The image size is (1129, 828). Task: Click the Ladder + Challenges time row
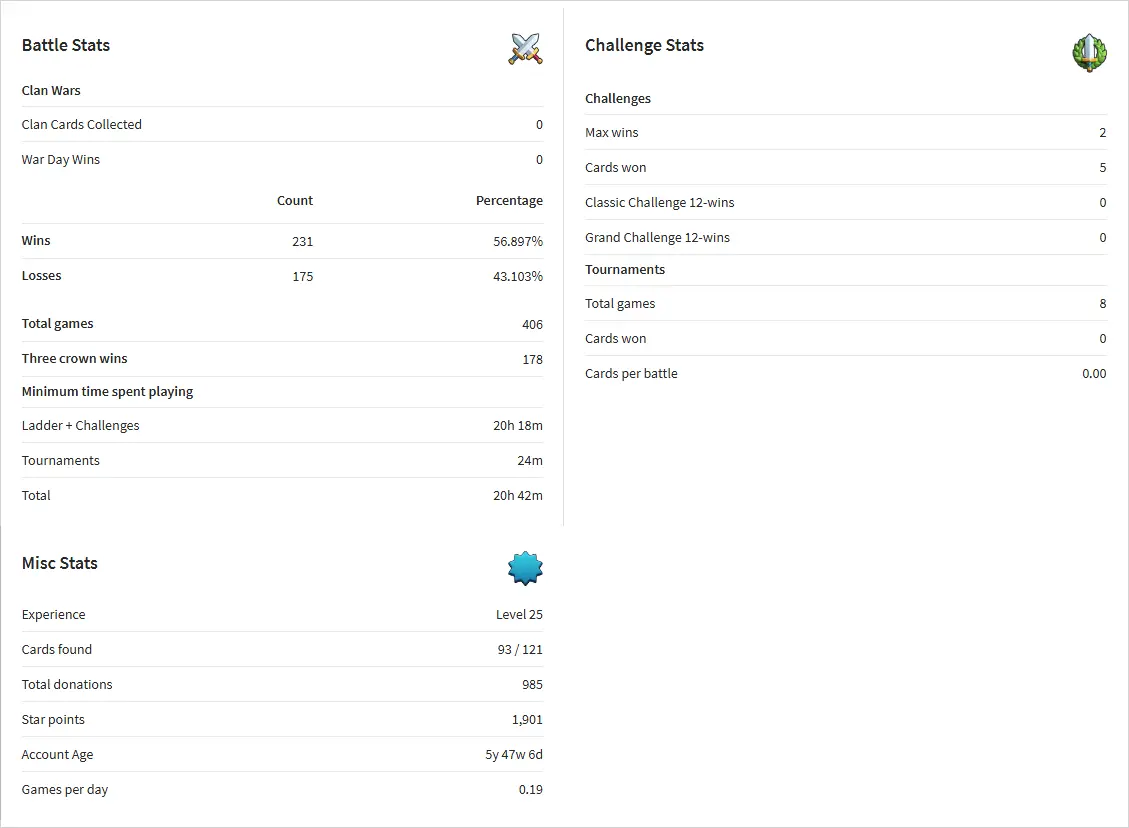(x=81, y=426)
